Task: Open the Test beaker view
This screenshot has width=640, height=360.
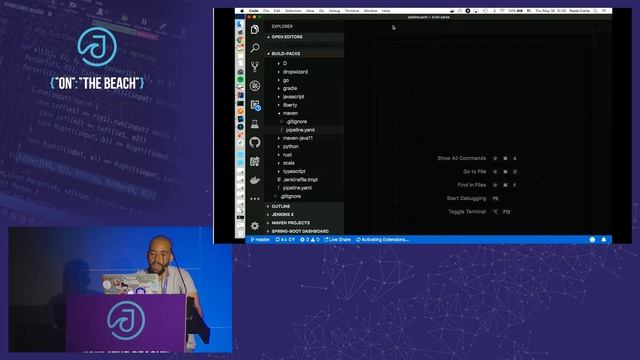Action: coord(255,124)
